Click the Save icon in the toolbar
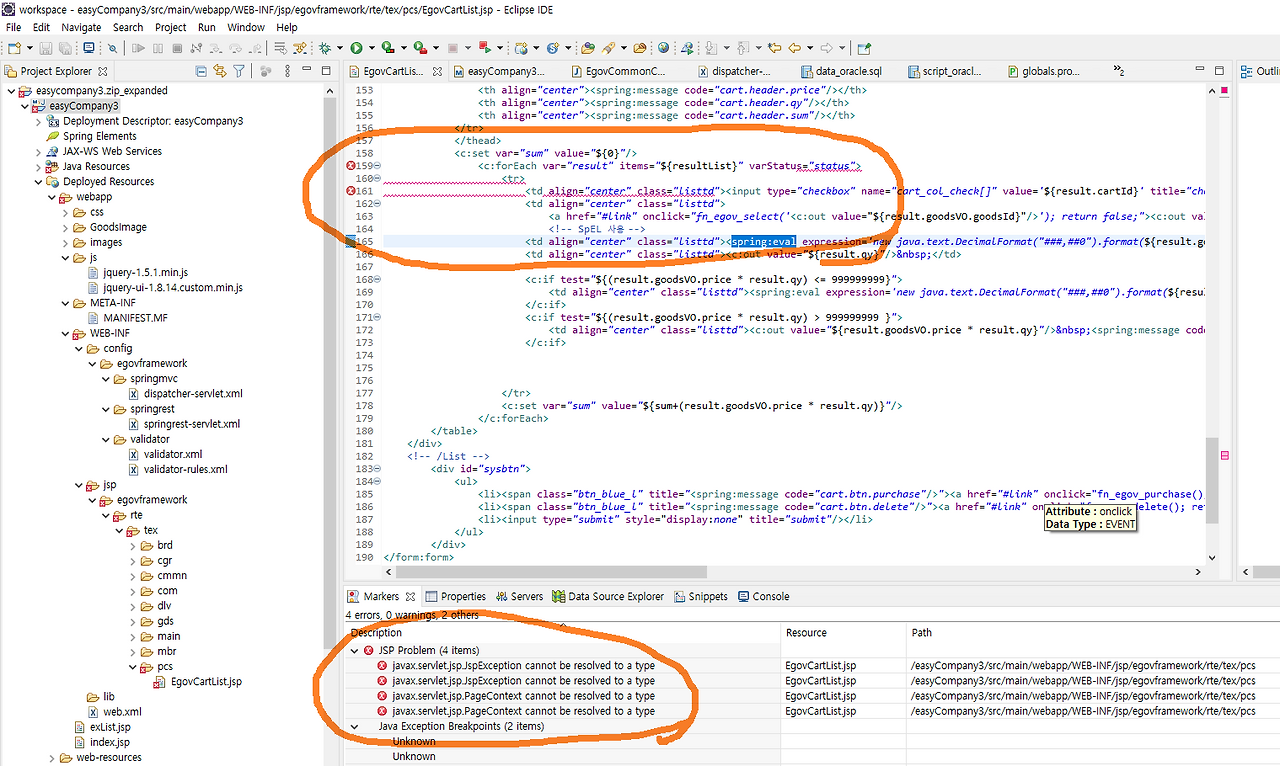 [x=45, y=47]
